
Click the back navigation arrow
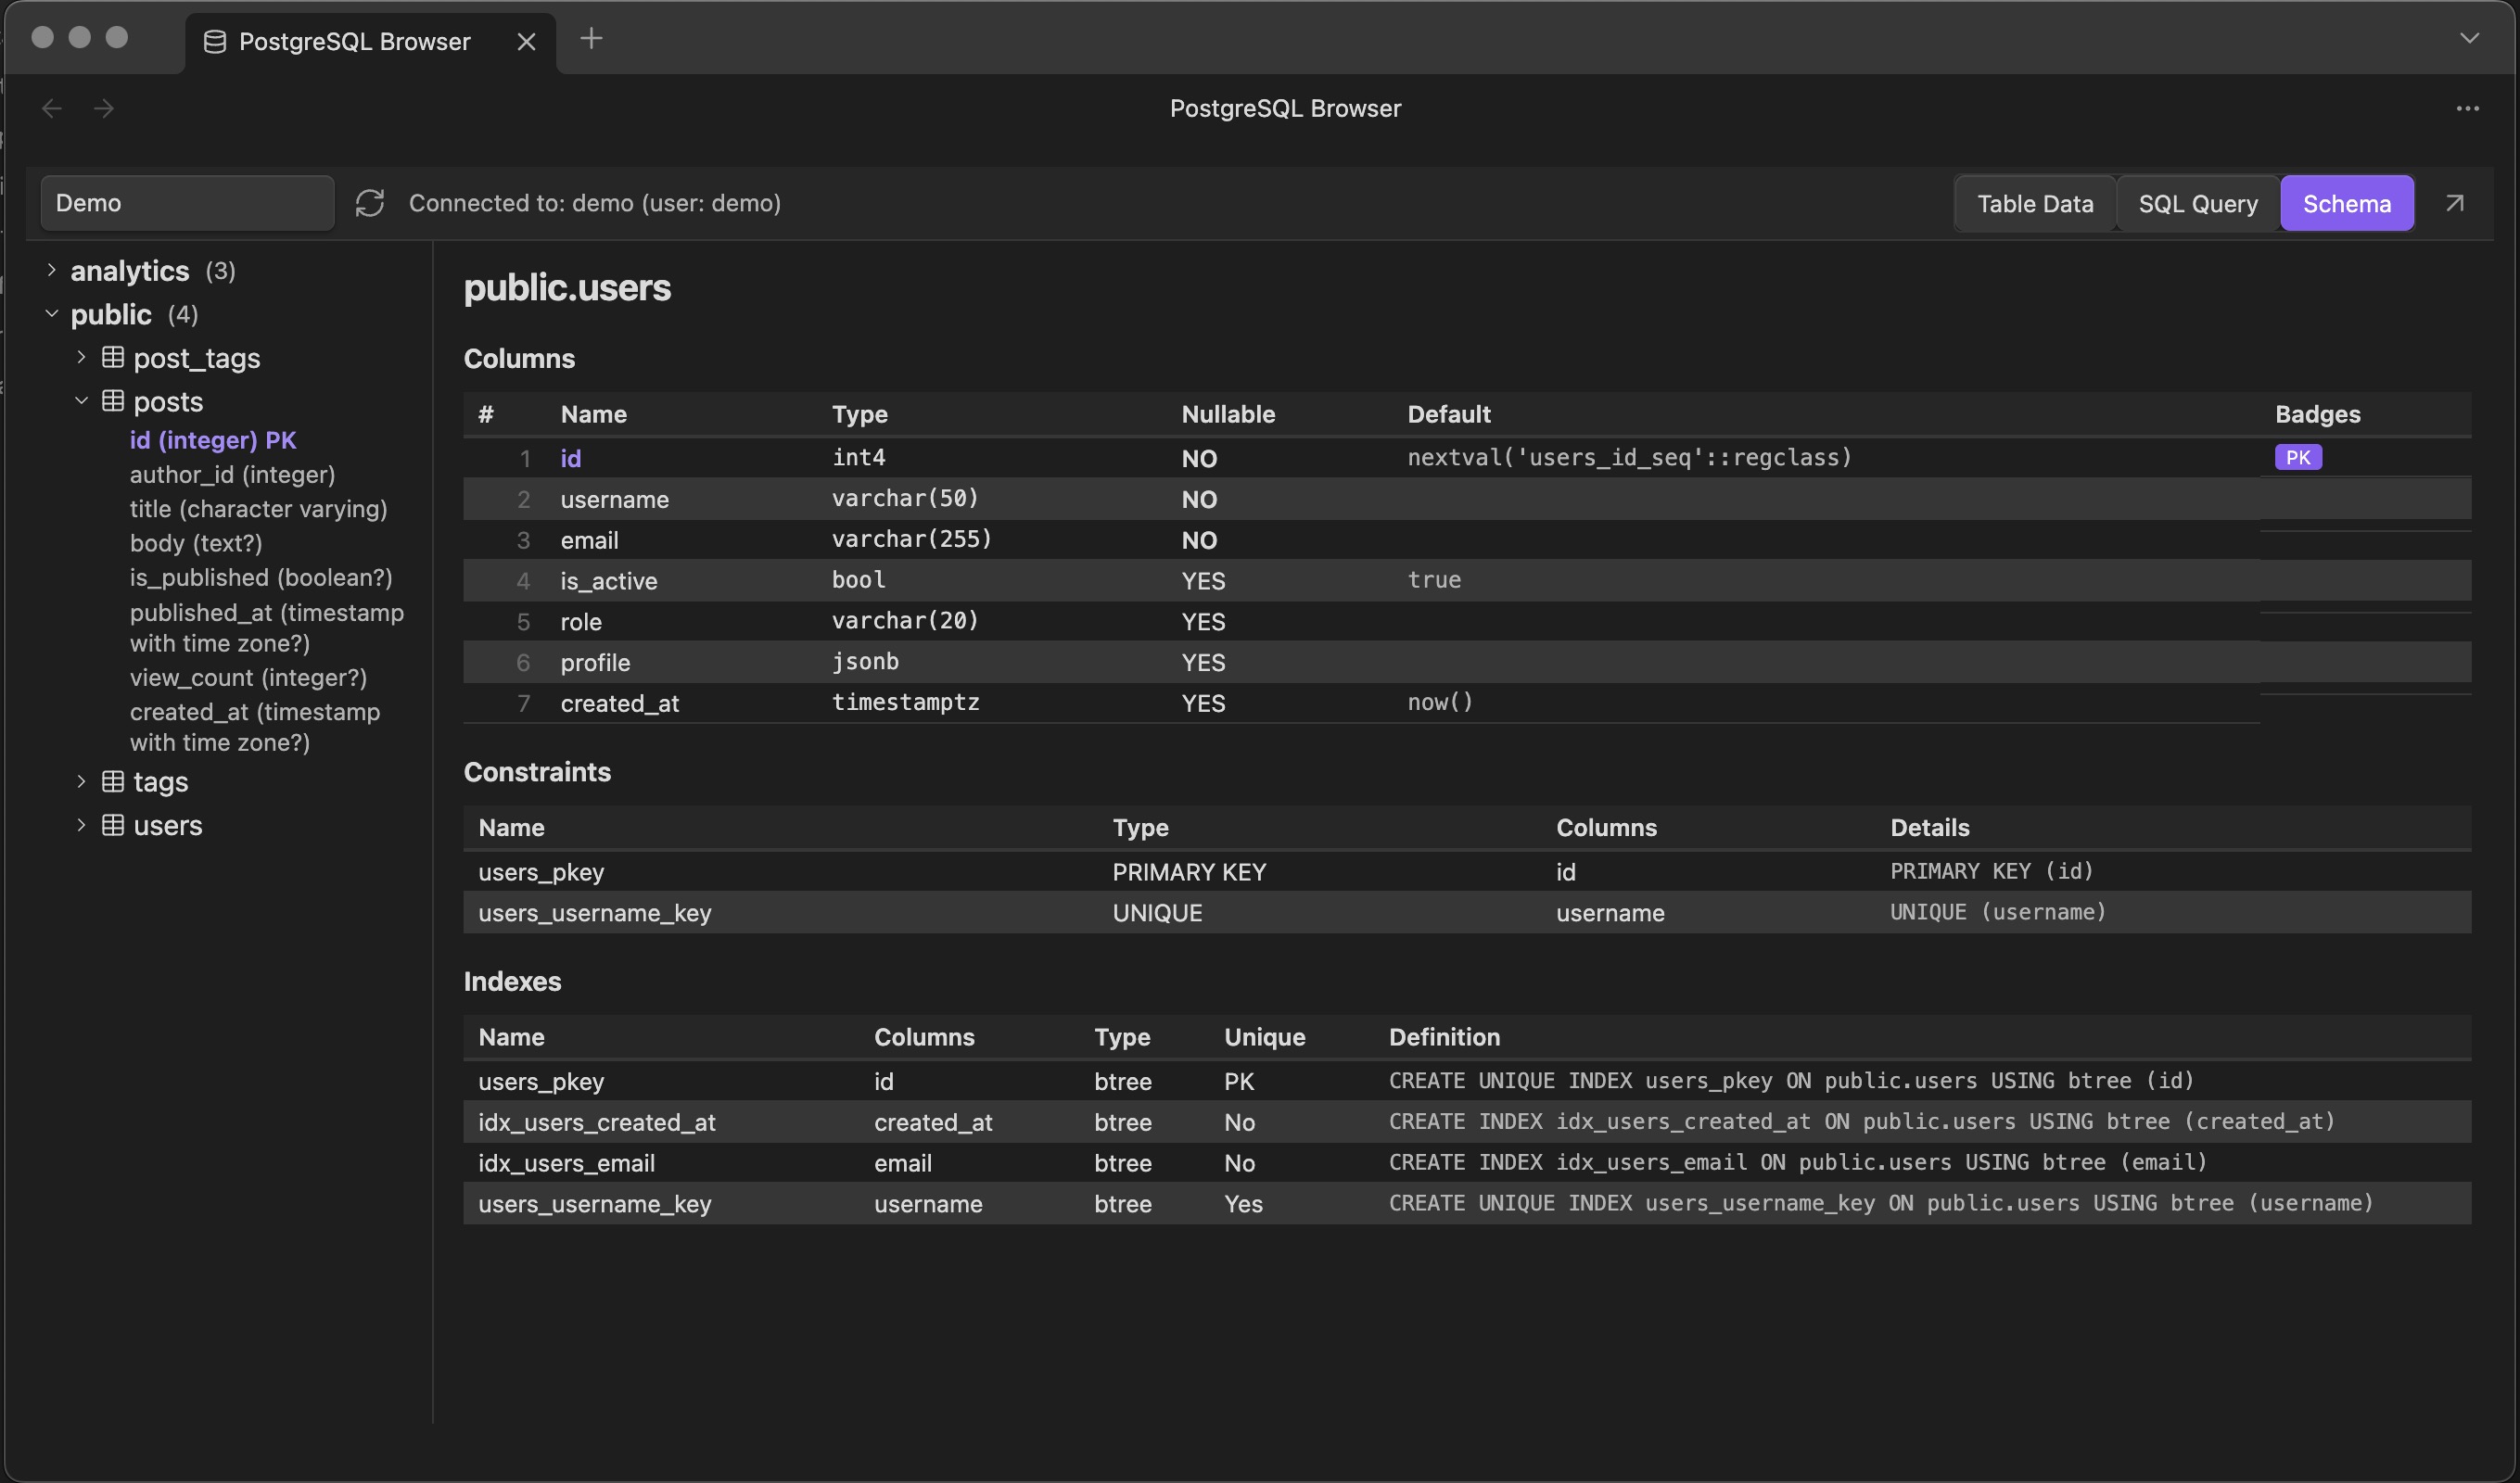pyautogui.click(x=52, y=108)
